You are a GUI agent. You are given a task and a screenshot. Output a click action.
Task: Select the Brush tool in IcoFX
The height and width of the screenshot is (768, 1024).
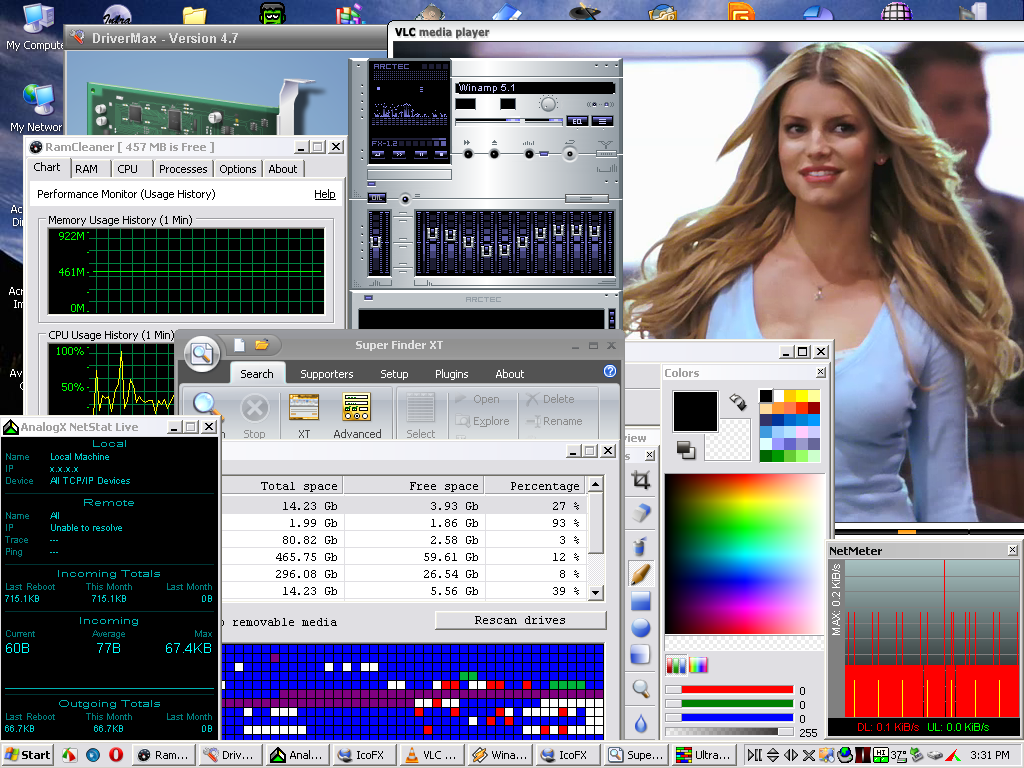pyautogui.click(x=641, y=573)
